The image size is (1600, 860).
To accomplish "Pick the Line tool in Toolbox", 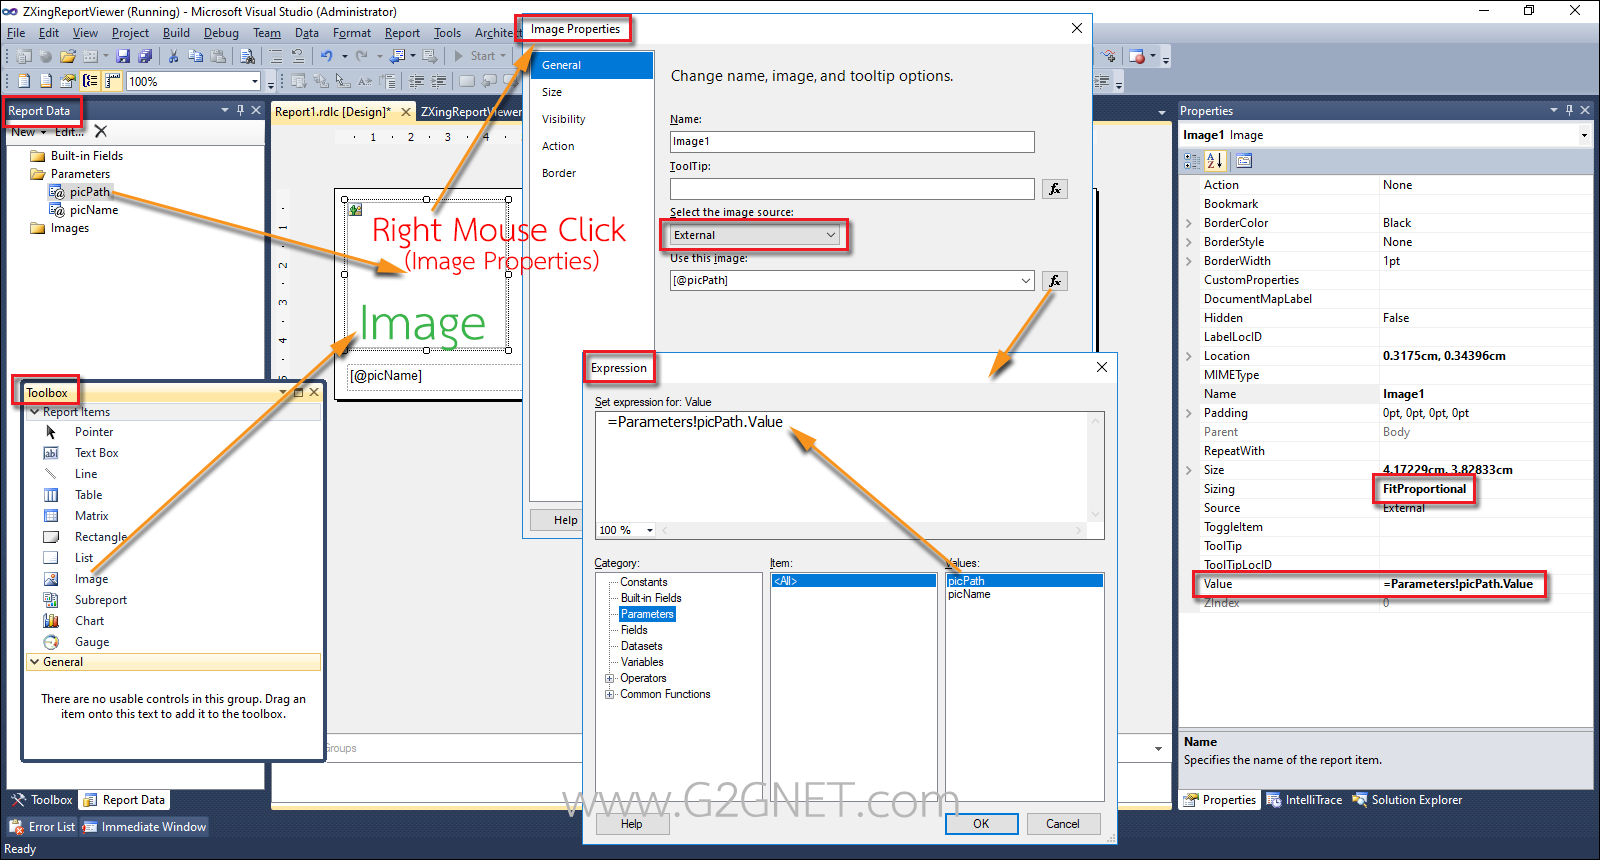I will 86,474.
